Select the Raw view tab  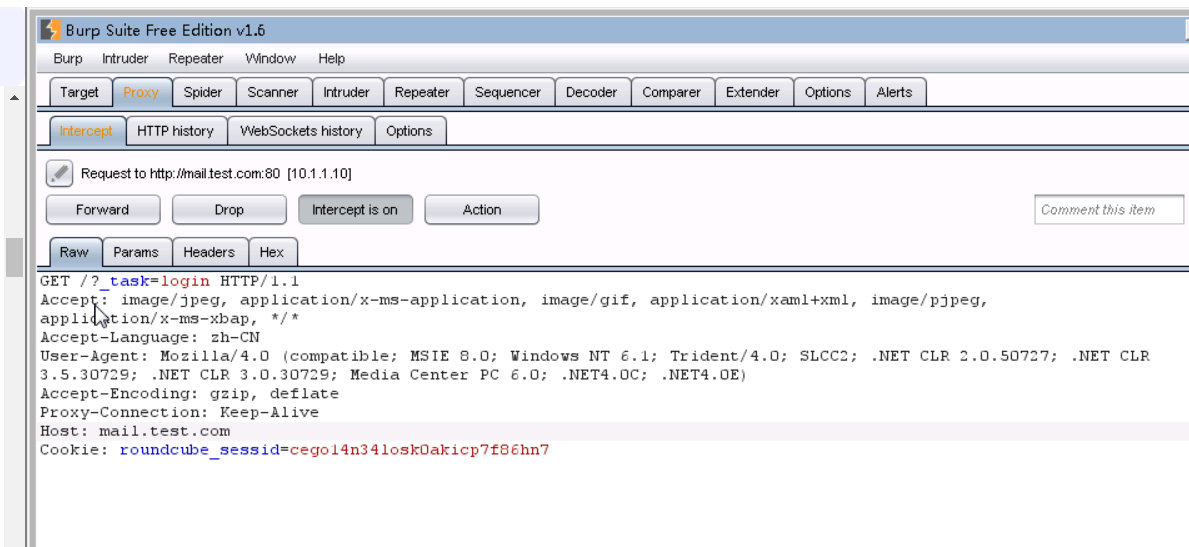(74, 252)
